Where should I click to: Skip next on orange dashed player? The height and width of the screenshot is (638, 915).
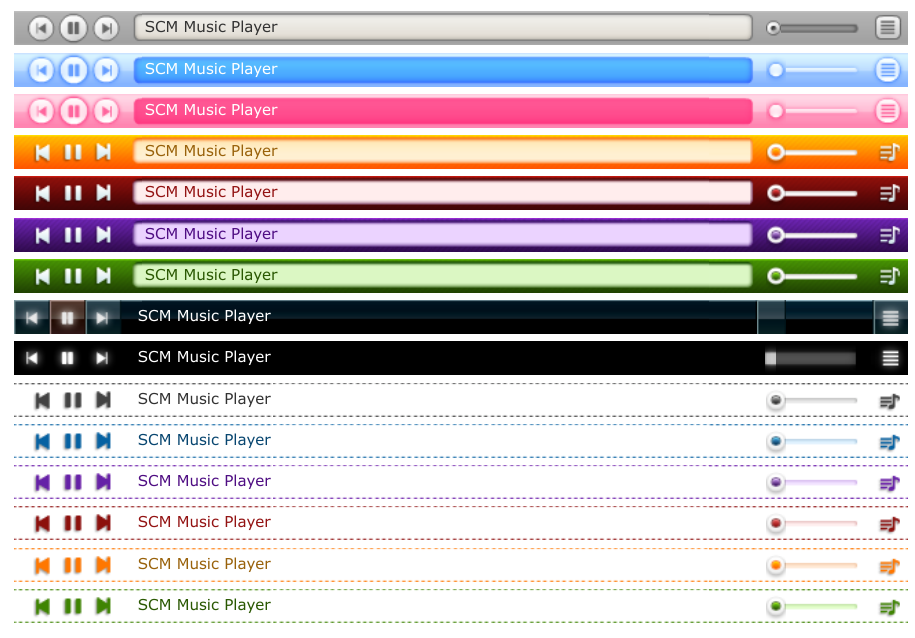click(103, 565)
